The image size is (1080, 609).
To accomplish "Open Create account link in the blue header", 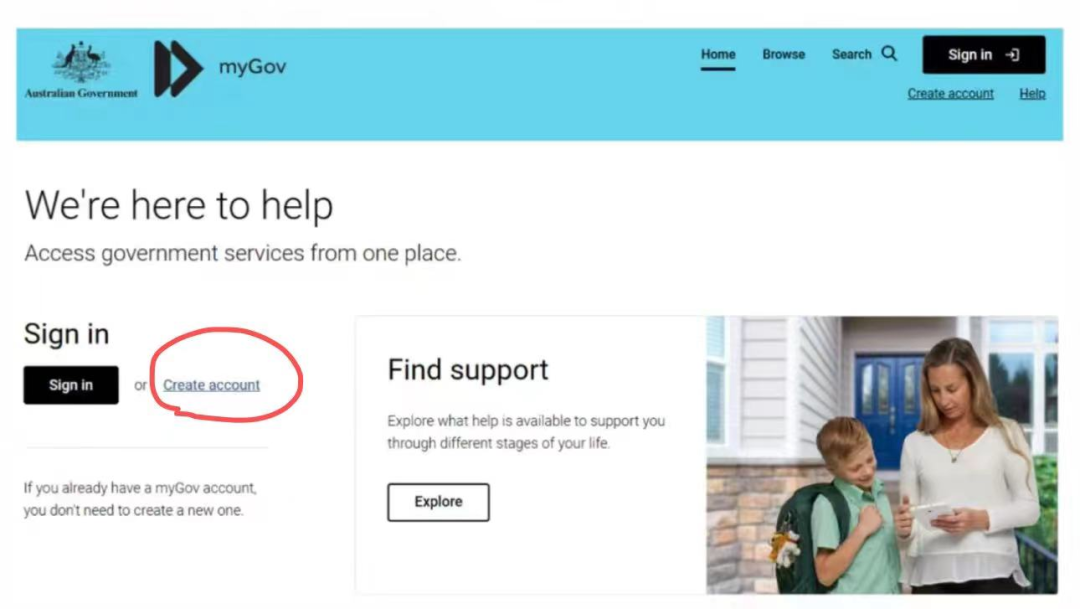I will pos(950,94).
